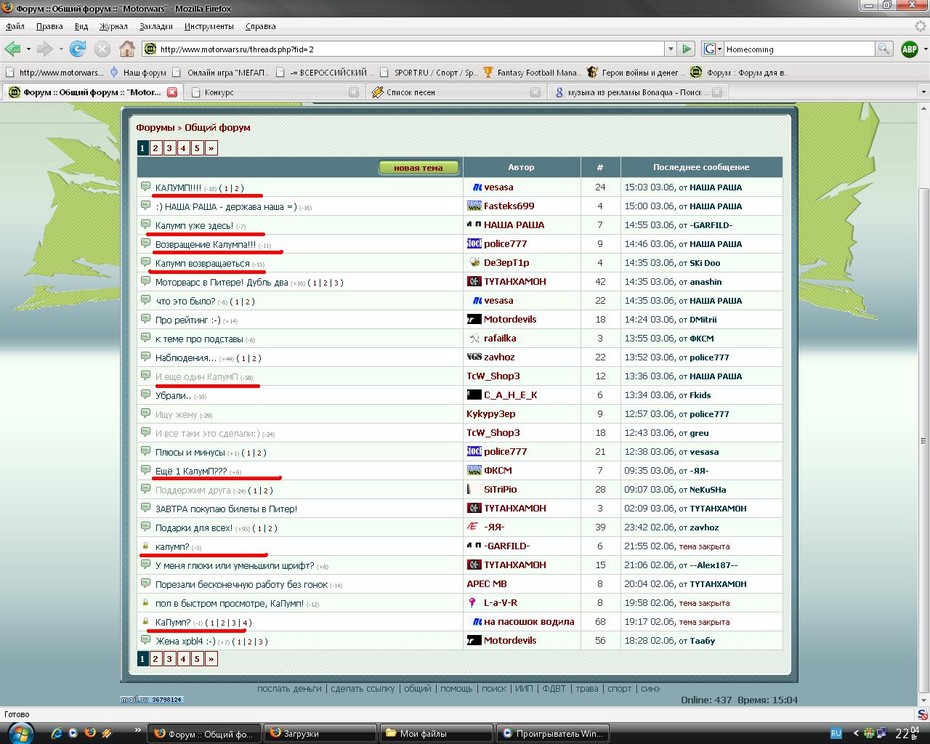Open the Back button history dropdown arrow
This screenshot has width=930, height=744.
pyautogui.click(x=28, y=49)
